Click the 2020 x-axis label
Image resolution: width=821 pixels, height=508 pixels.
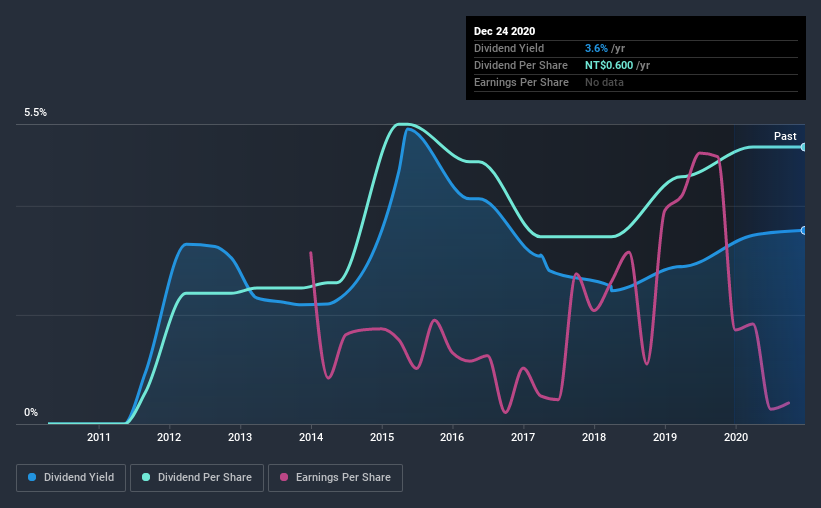click(736, 437)
